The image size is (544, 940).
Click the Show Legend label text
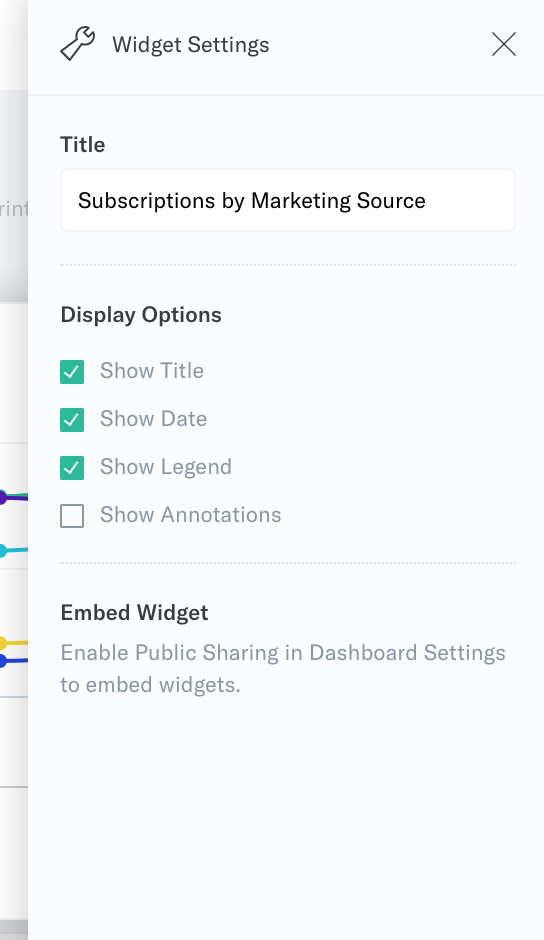pyautogui.click(x=166, y=467)
